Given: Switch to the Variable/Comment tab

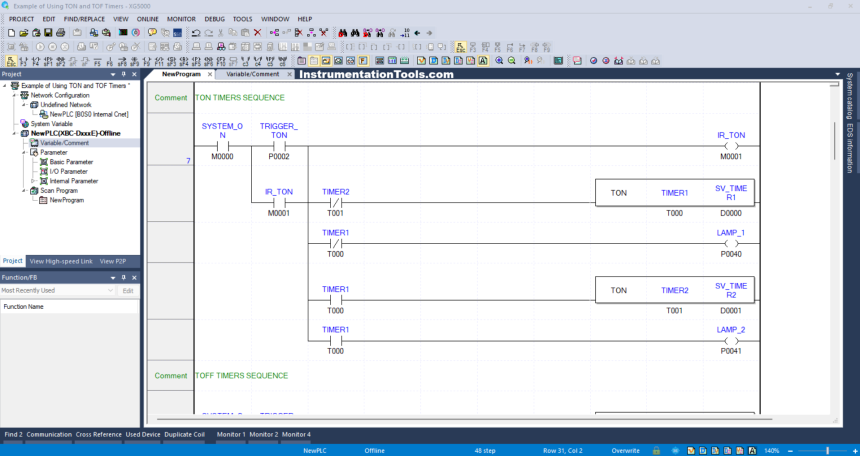Looking at the screenshot, I should [252, 74].
